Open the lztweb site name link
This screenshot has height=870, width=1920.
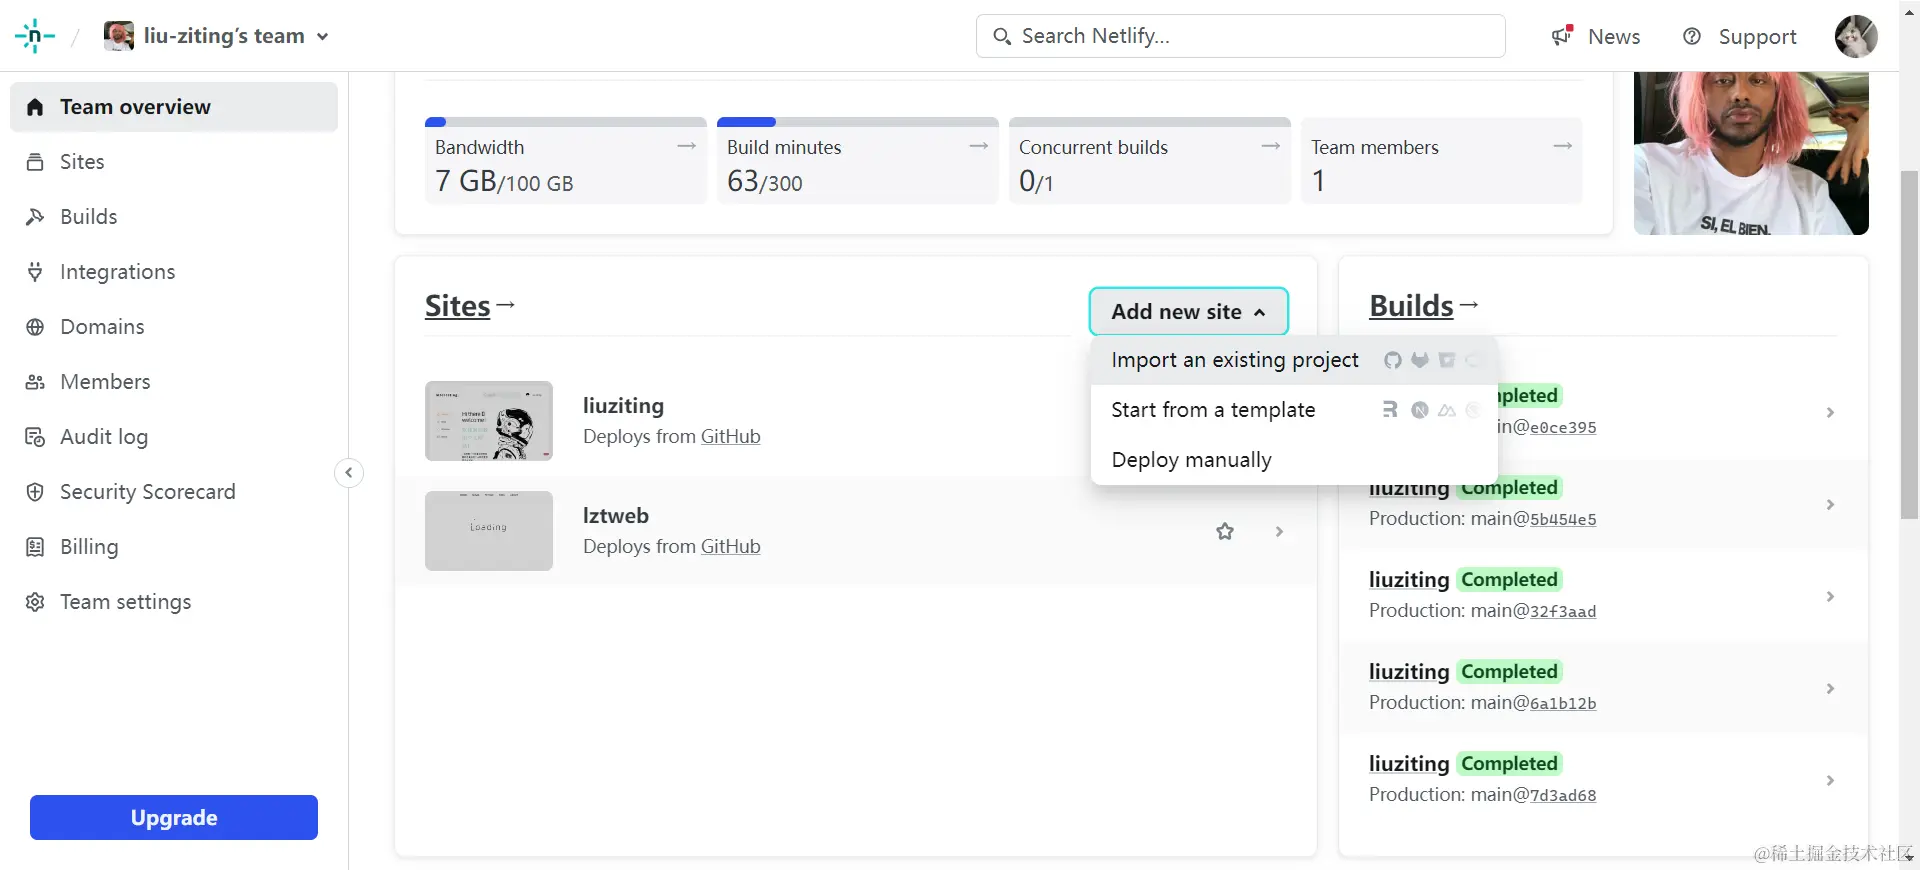(616, 516)
